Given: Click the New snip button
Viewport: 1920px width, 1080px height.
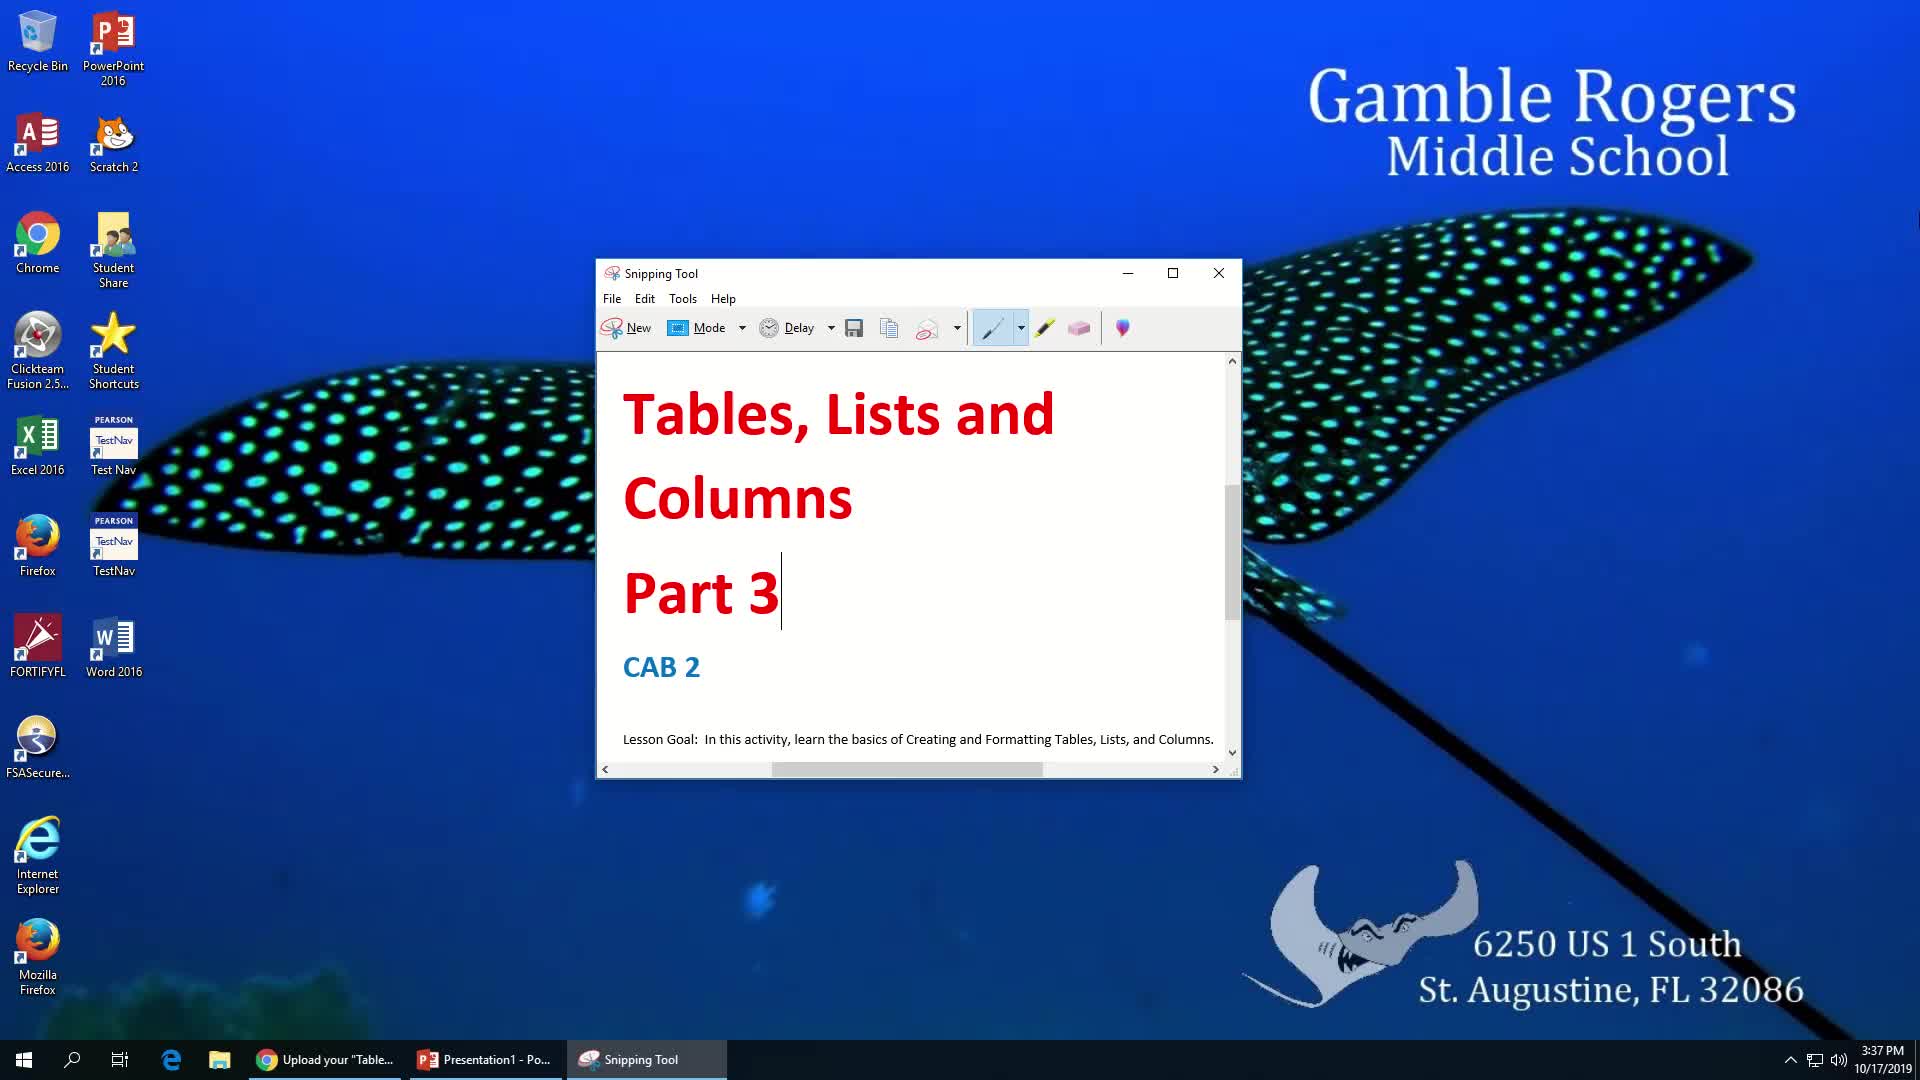Looking at the screenshot, I should pos(626,328).
